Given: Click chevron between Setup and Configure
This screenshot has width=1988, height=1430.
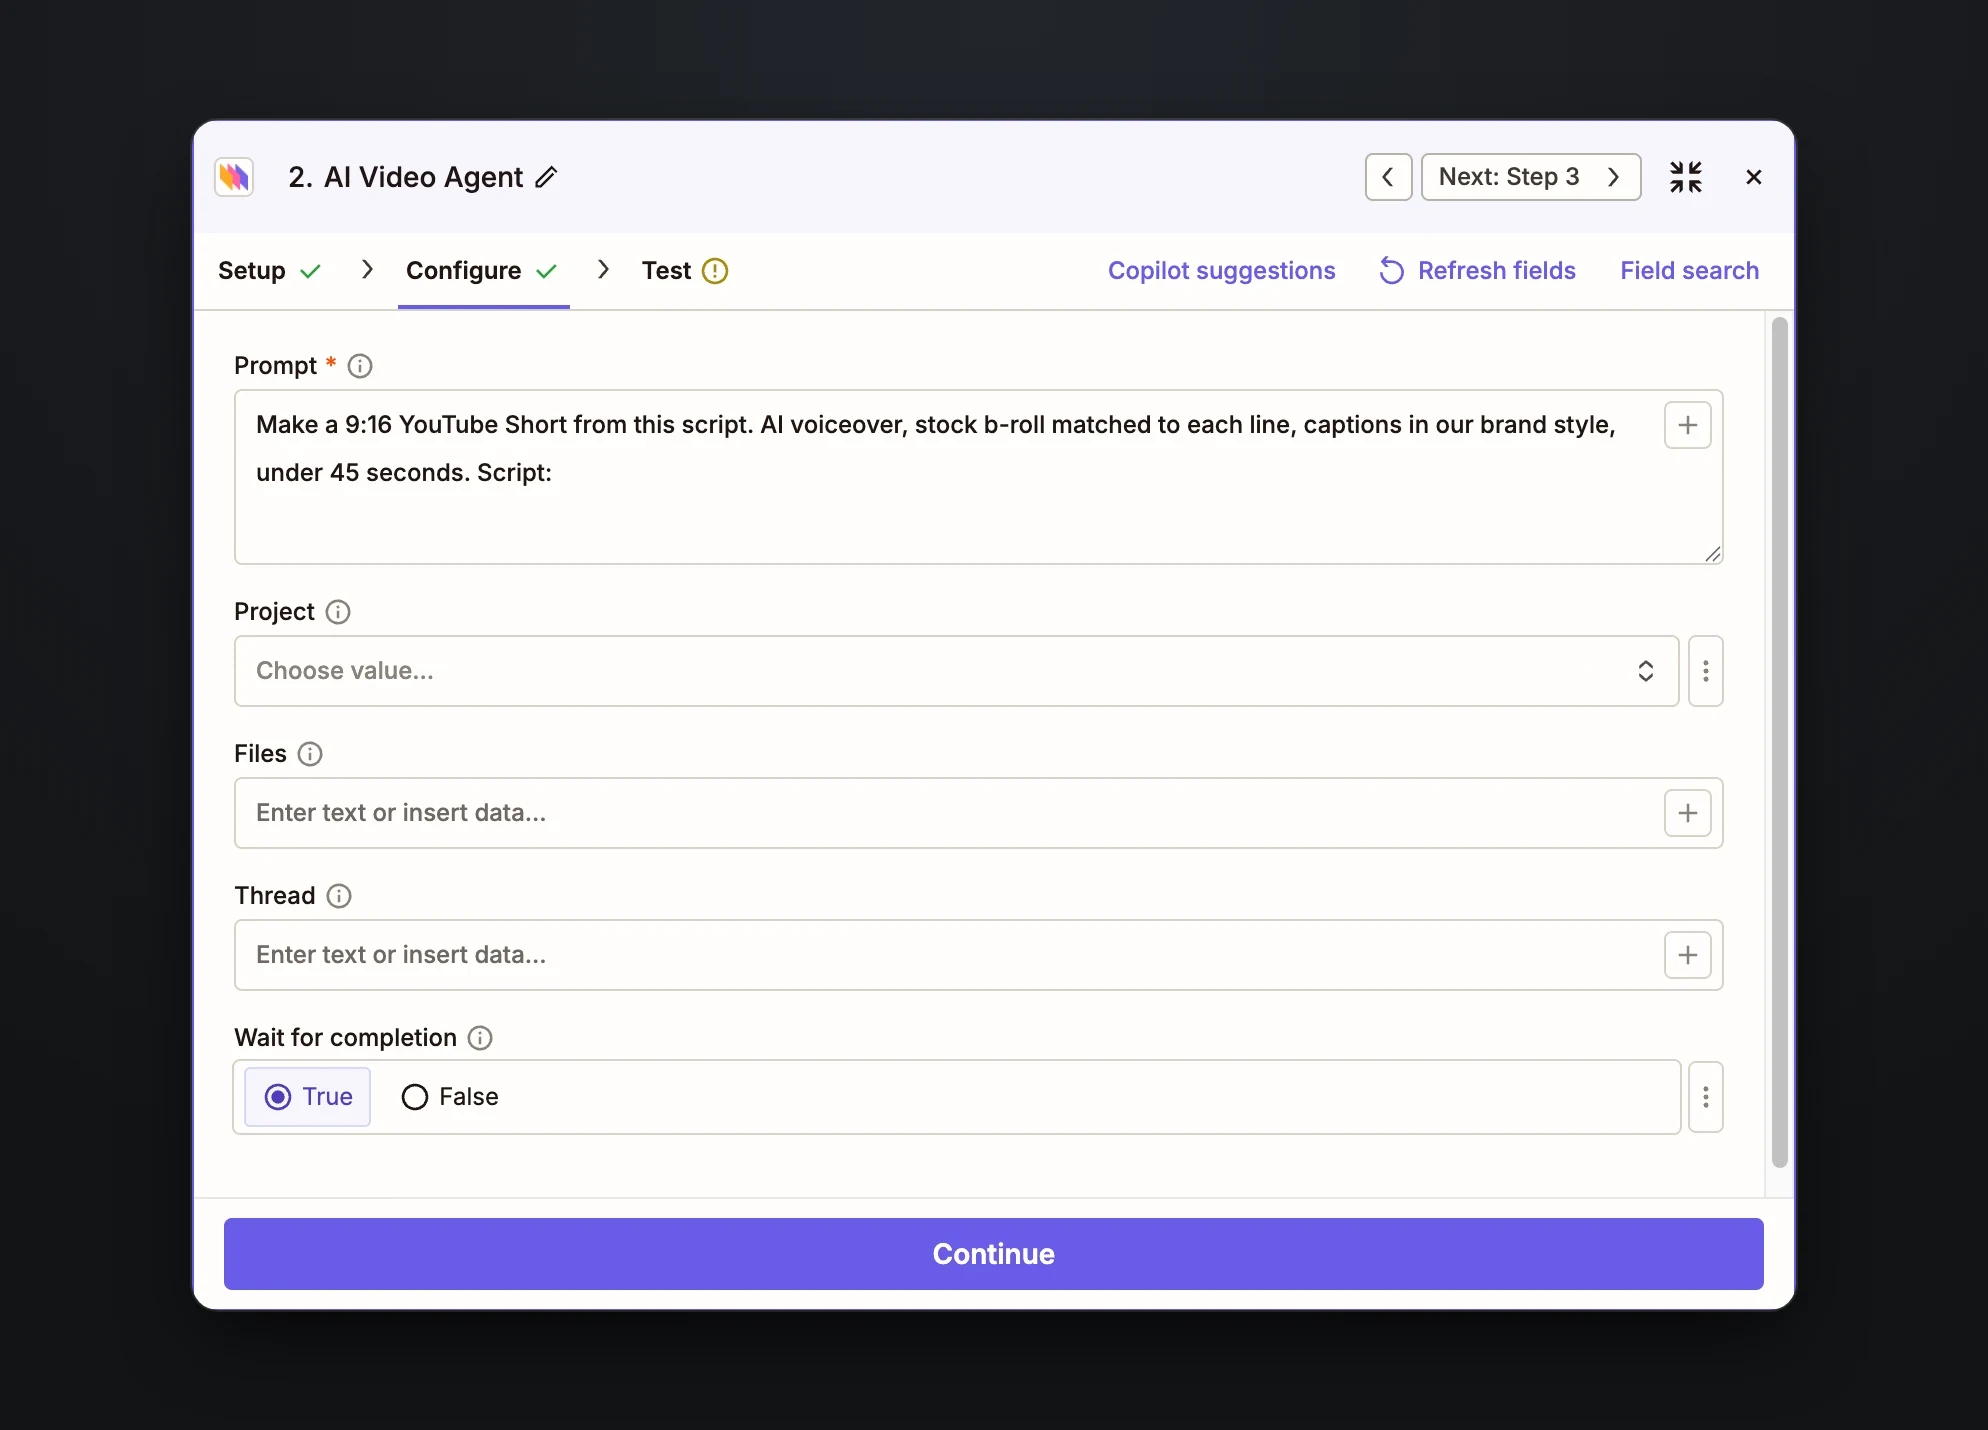Looking at the screenshot, I should pyautogui.click(x=367, y=270).
